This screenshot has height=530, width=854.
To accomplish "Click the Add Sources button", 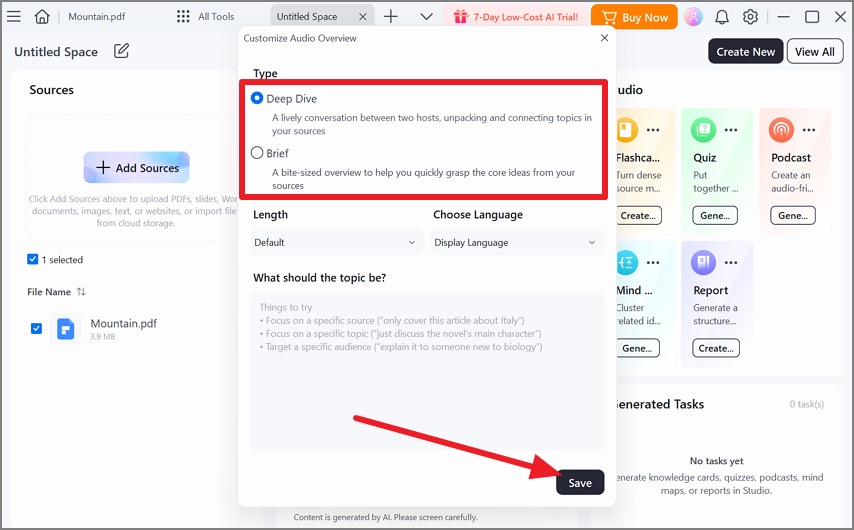I will (137, 167).
